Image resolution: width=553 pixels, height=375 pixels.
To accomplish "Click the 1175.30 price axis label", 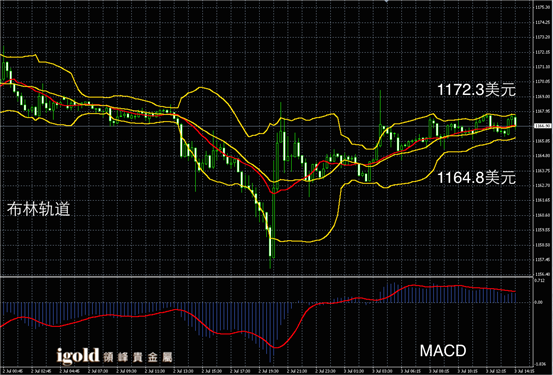I will coord(542,7).
